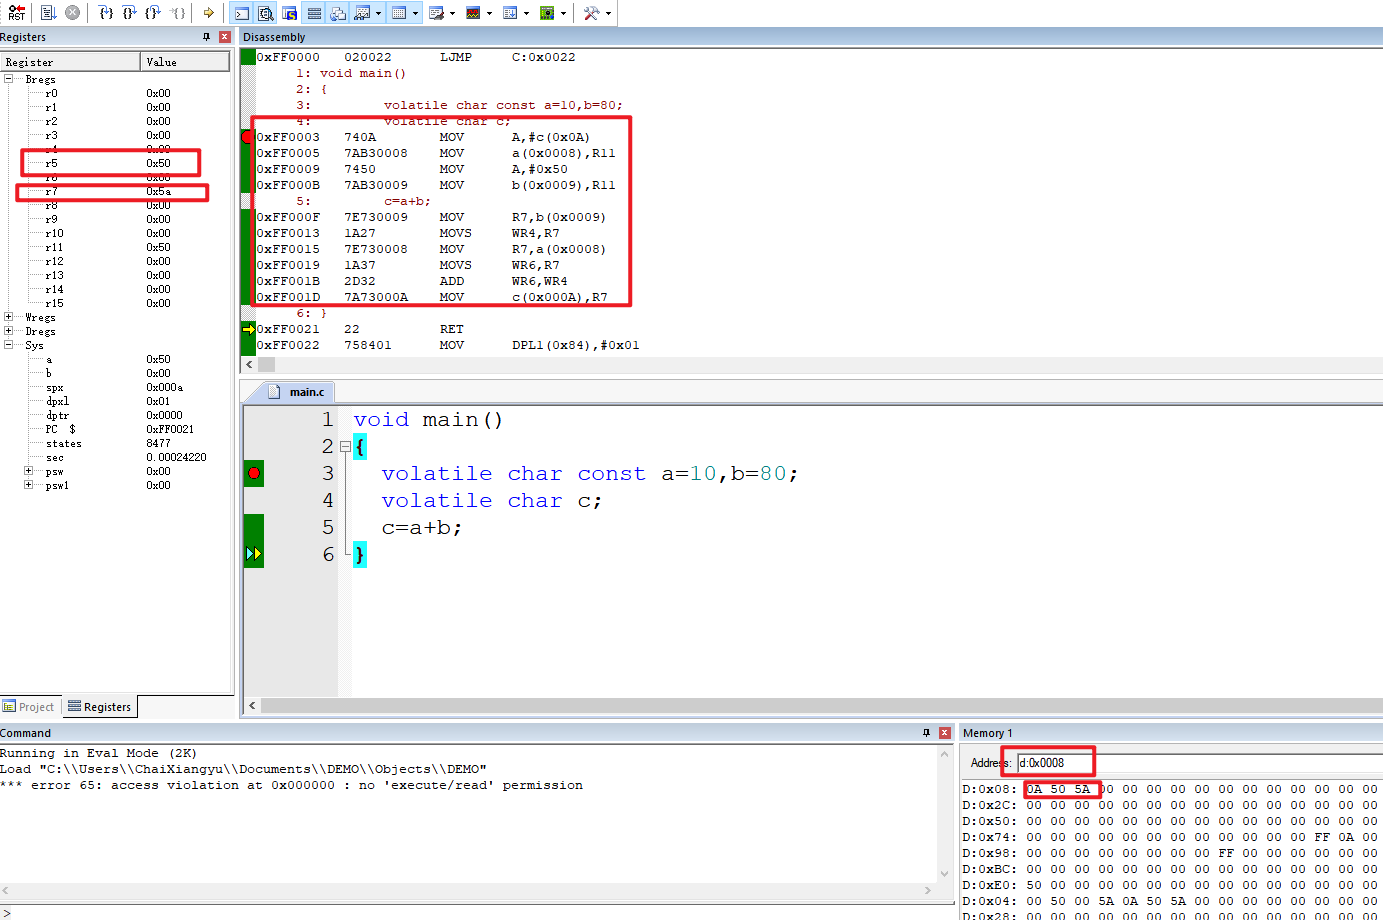Select register r5 row

tap(115, 163)
